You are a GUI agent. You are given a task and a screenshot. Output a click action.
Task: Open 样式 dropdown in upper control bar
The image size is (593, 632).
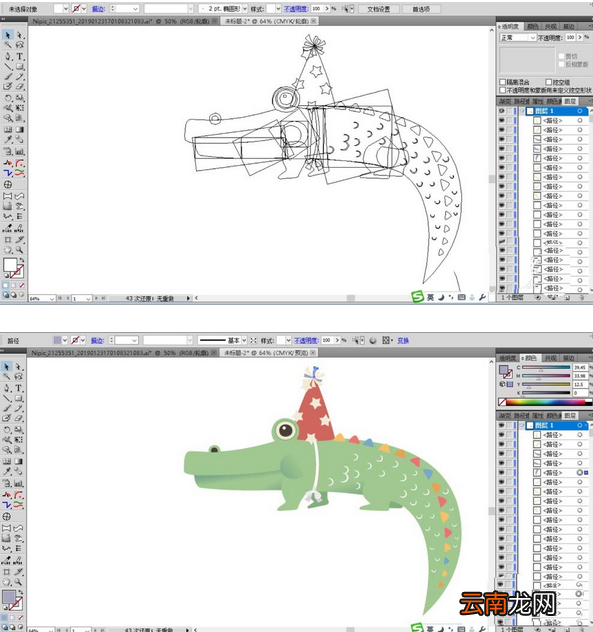click(x=278, y=8)
